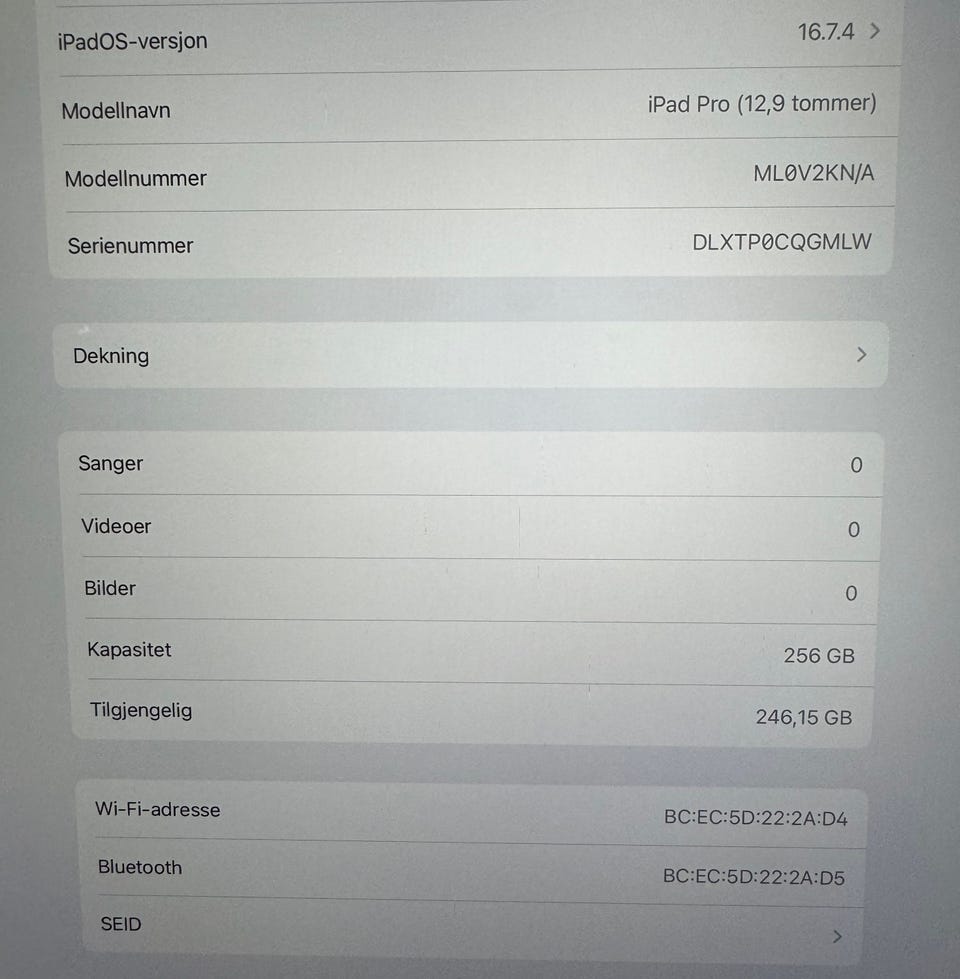Tap the Modellnummer label

136,179
